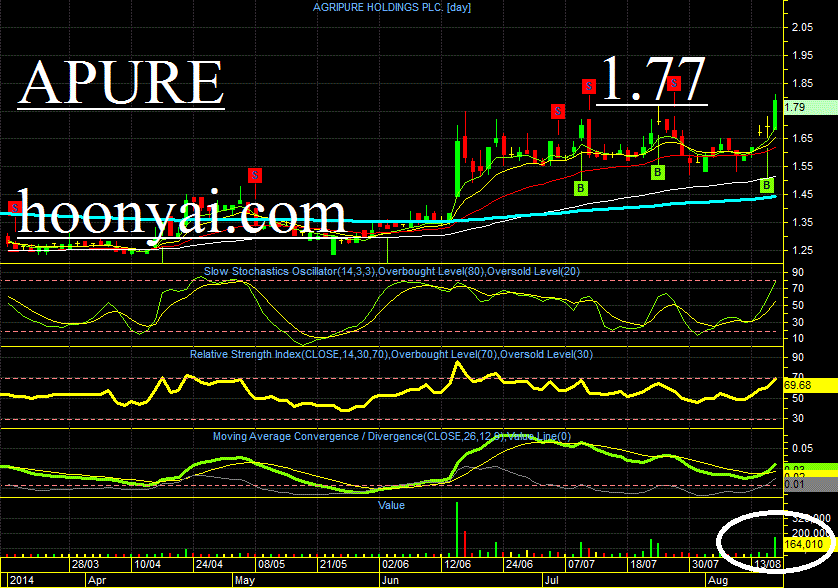Click the 28/03 date label

tap(86, 564)
